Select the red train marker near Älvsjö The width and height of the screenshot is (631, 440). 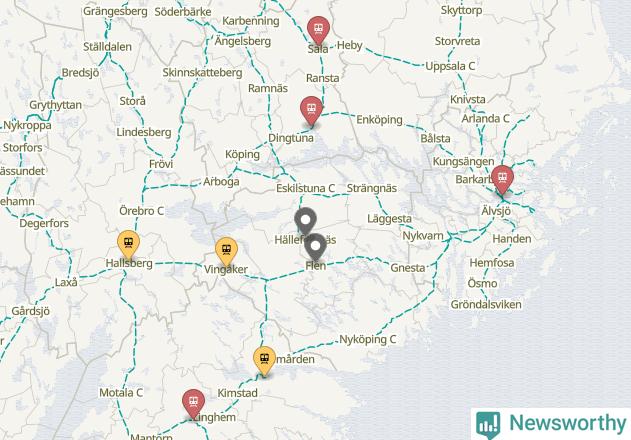502,178
